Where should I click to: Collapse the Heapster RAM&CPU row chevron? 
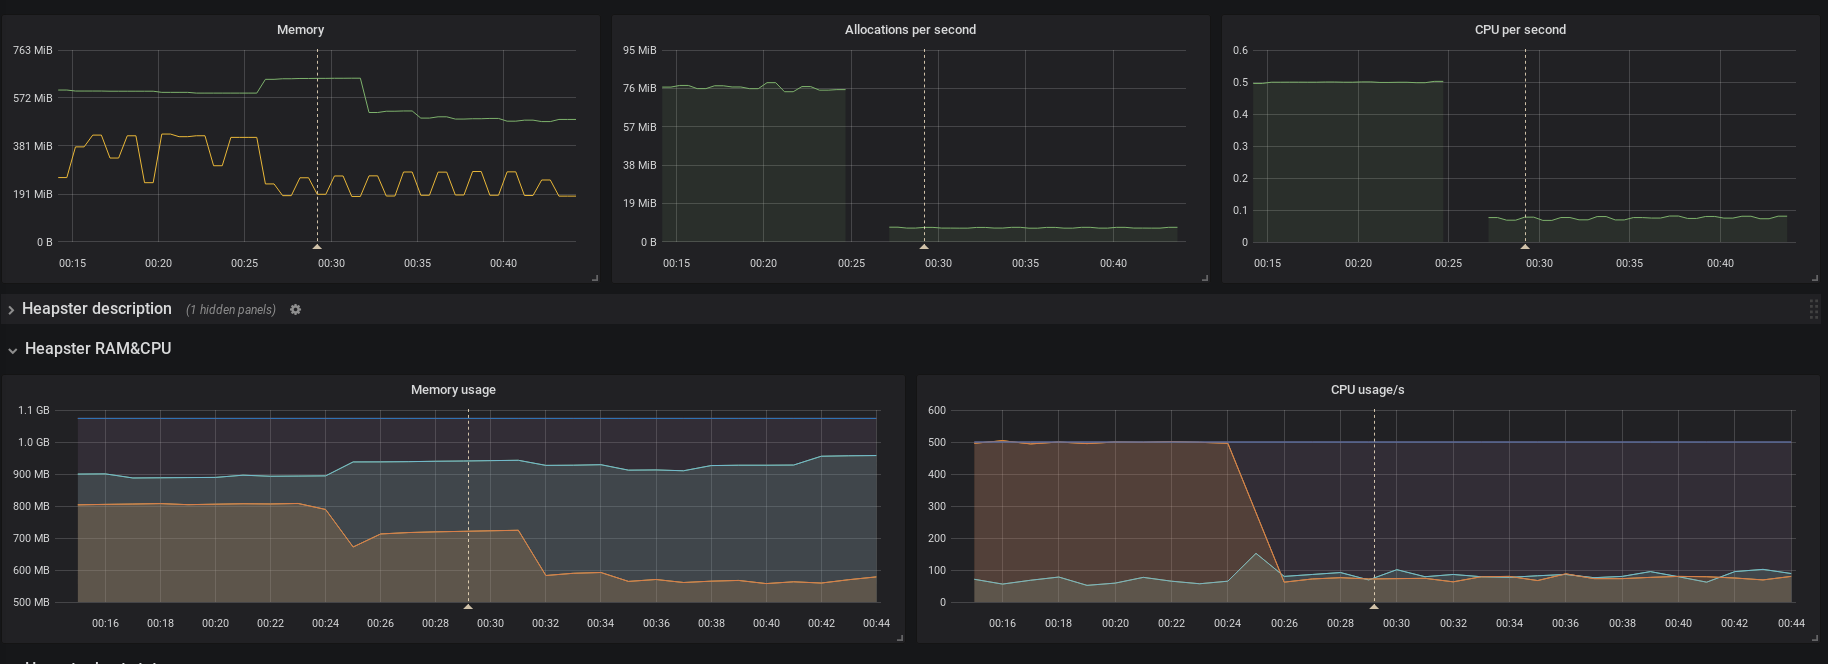(x=12, y=350)
